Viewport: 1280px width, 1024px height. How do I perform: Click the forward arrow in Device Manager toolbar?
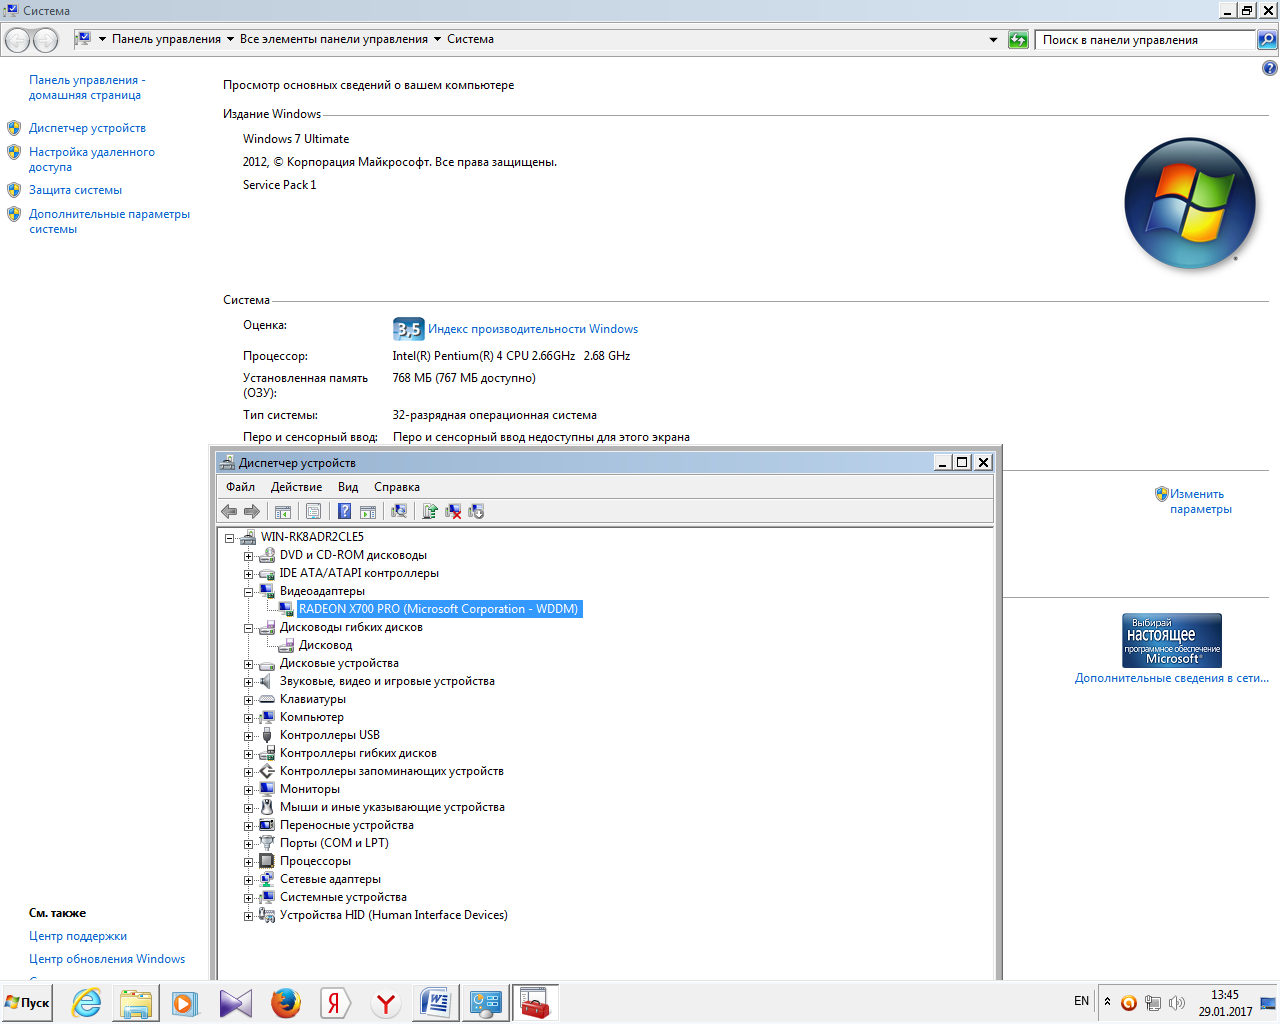[x=252, y=511]
